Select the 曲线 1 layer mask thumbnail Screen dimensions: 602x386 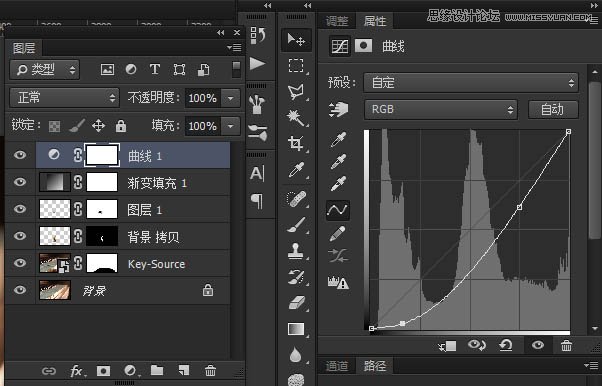pyautogui.click(x=102, y=155)
